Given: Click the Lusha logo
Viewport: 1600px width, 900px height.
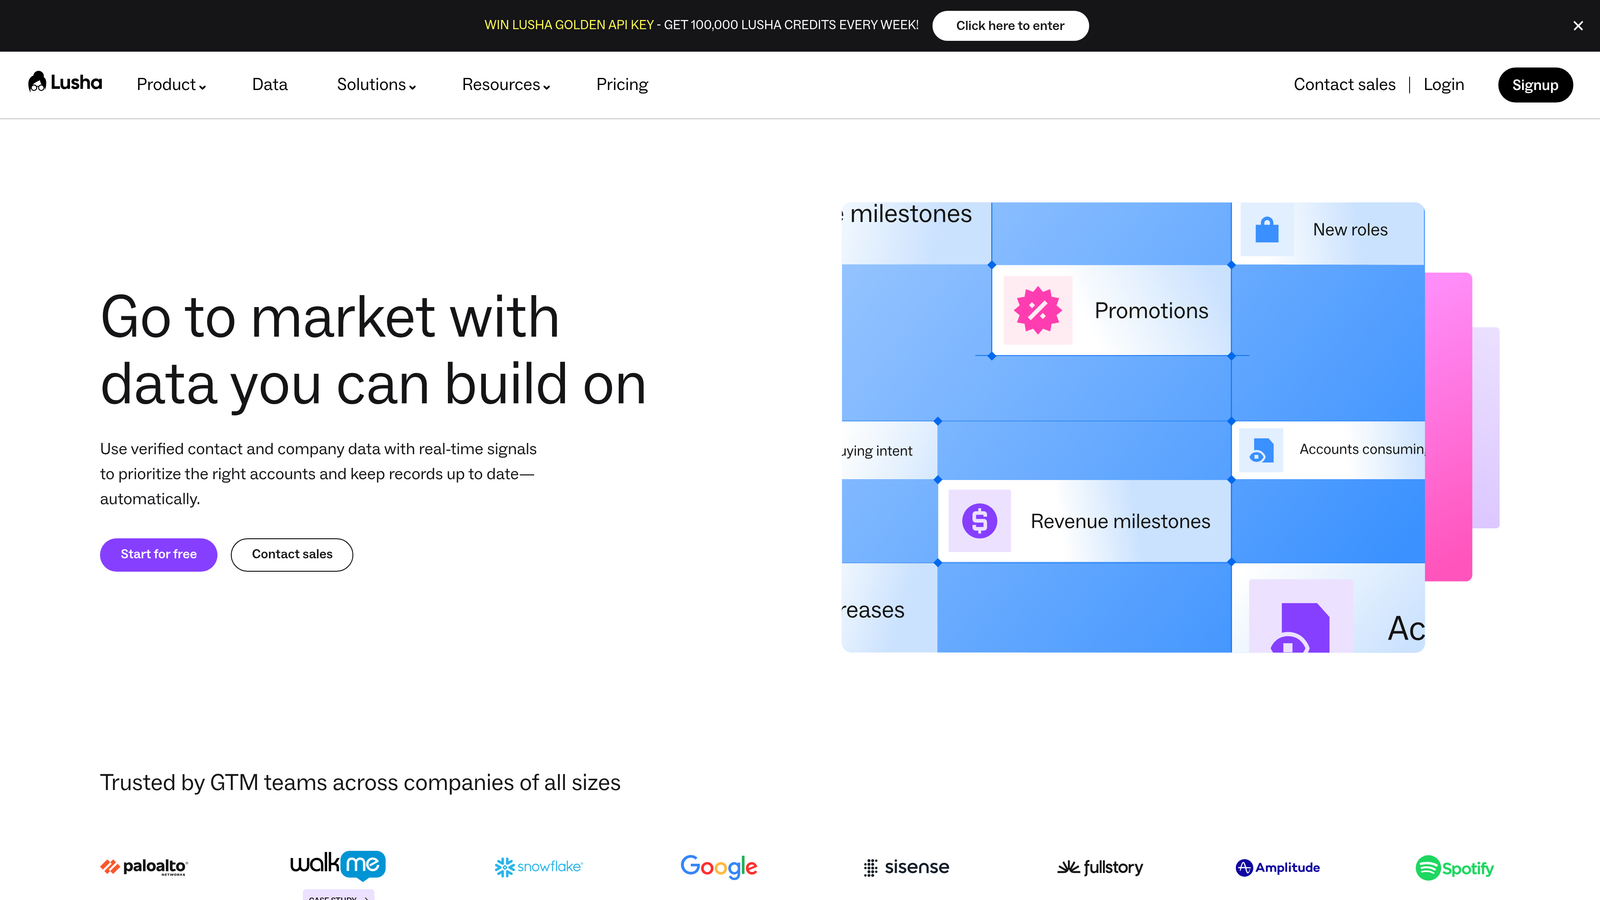Looking at the screenshot, I should [64, 84].
